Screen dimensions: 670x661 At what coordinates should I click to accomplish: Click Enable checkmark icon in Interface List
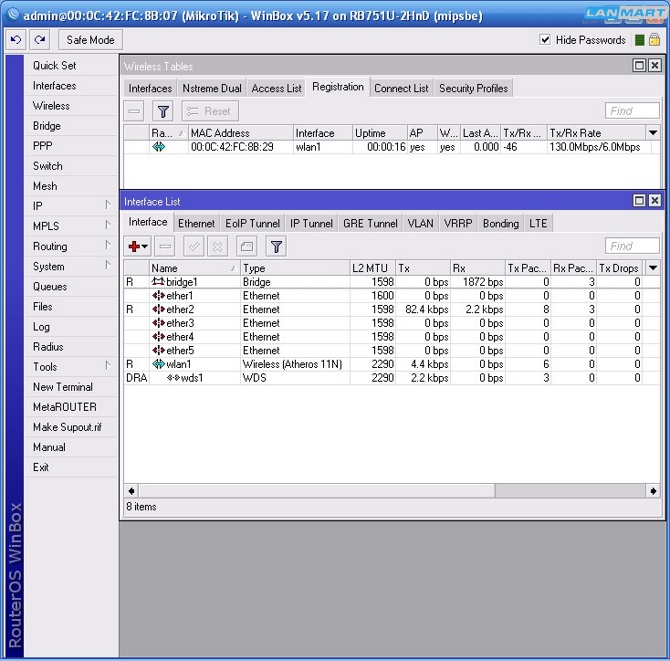pos(194,247)
